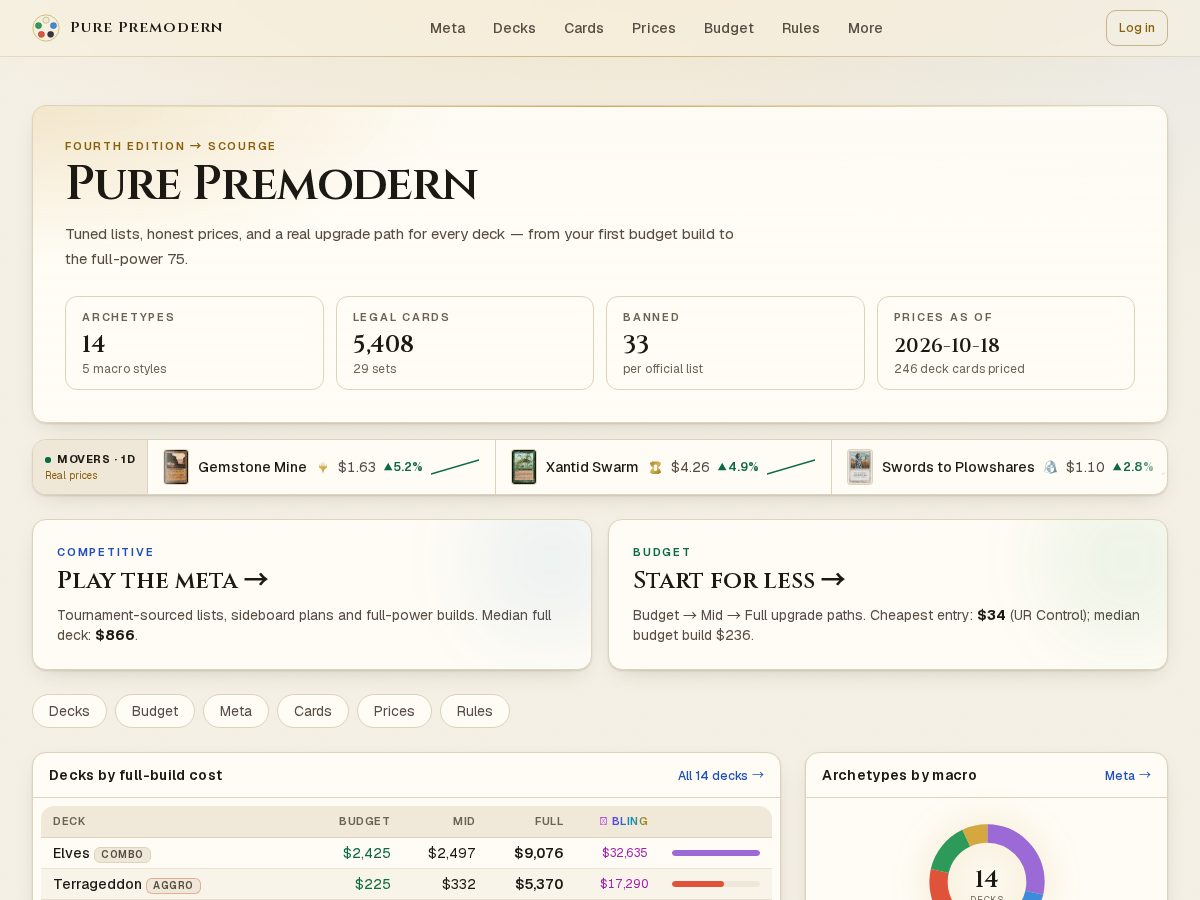
Task: Go to Cards in top navigation
Action: click(583, 28)
